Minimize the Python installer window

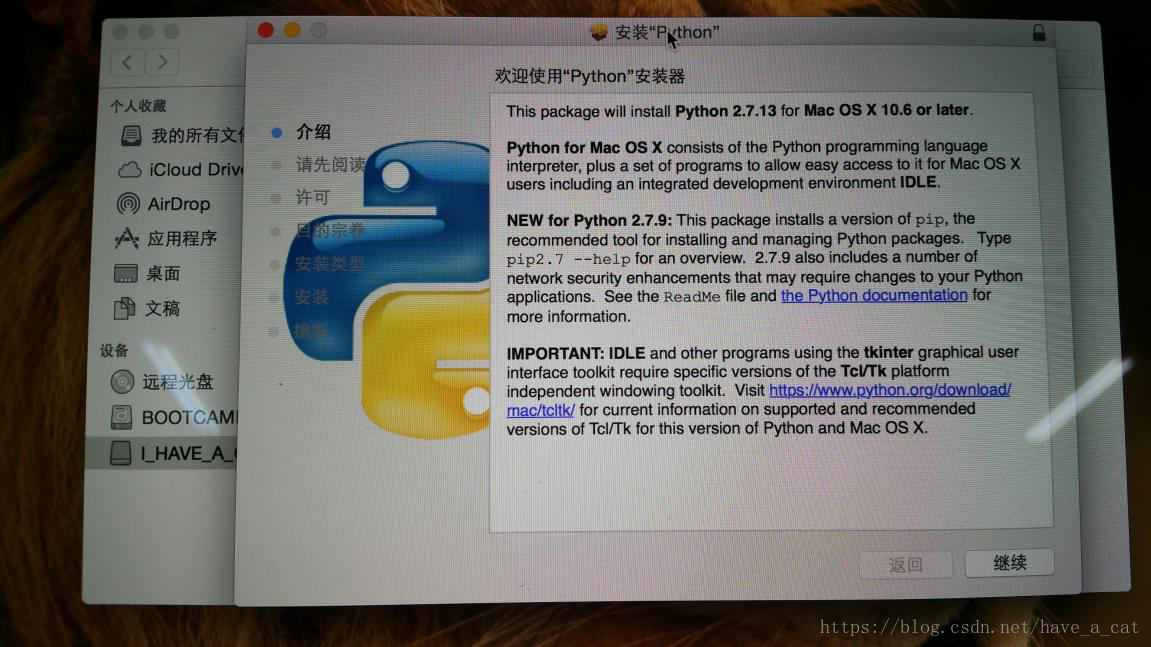tap(292, 30)
